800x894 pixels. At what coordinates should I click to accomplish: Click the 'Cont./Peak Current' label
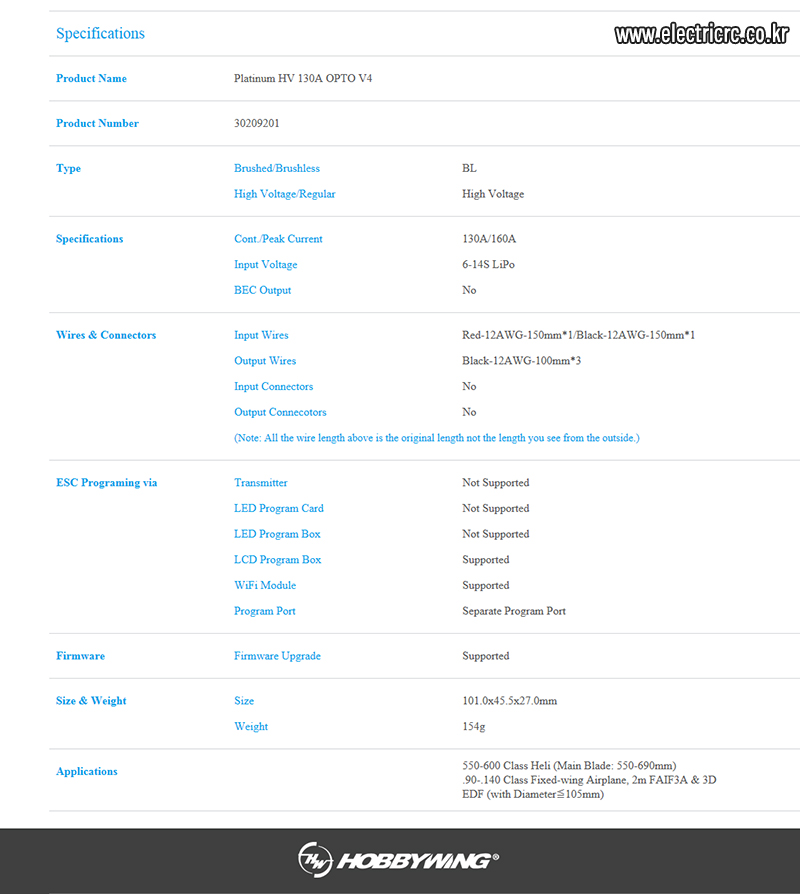(278, 239)
